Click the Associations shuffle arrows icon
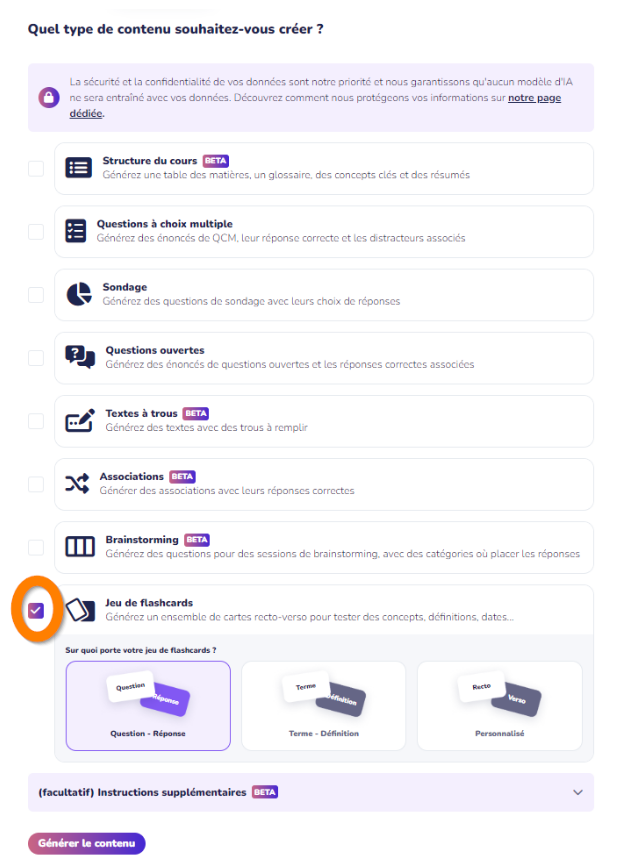The width and height of the screenshot is (627, 865). click(77, 483)
